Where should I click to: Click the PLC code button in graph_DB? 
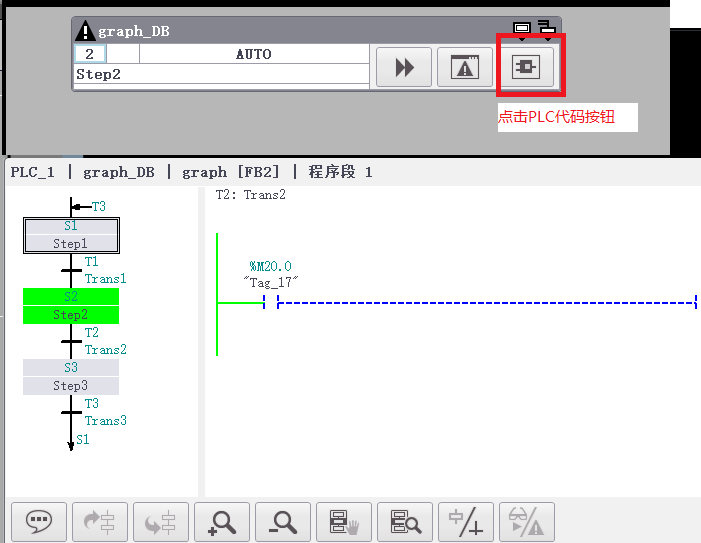click(x=526, y=67)
